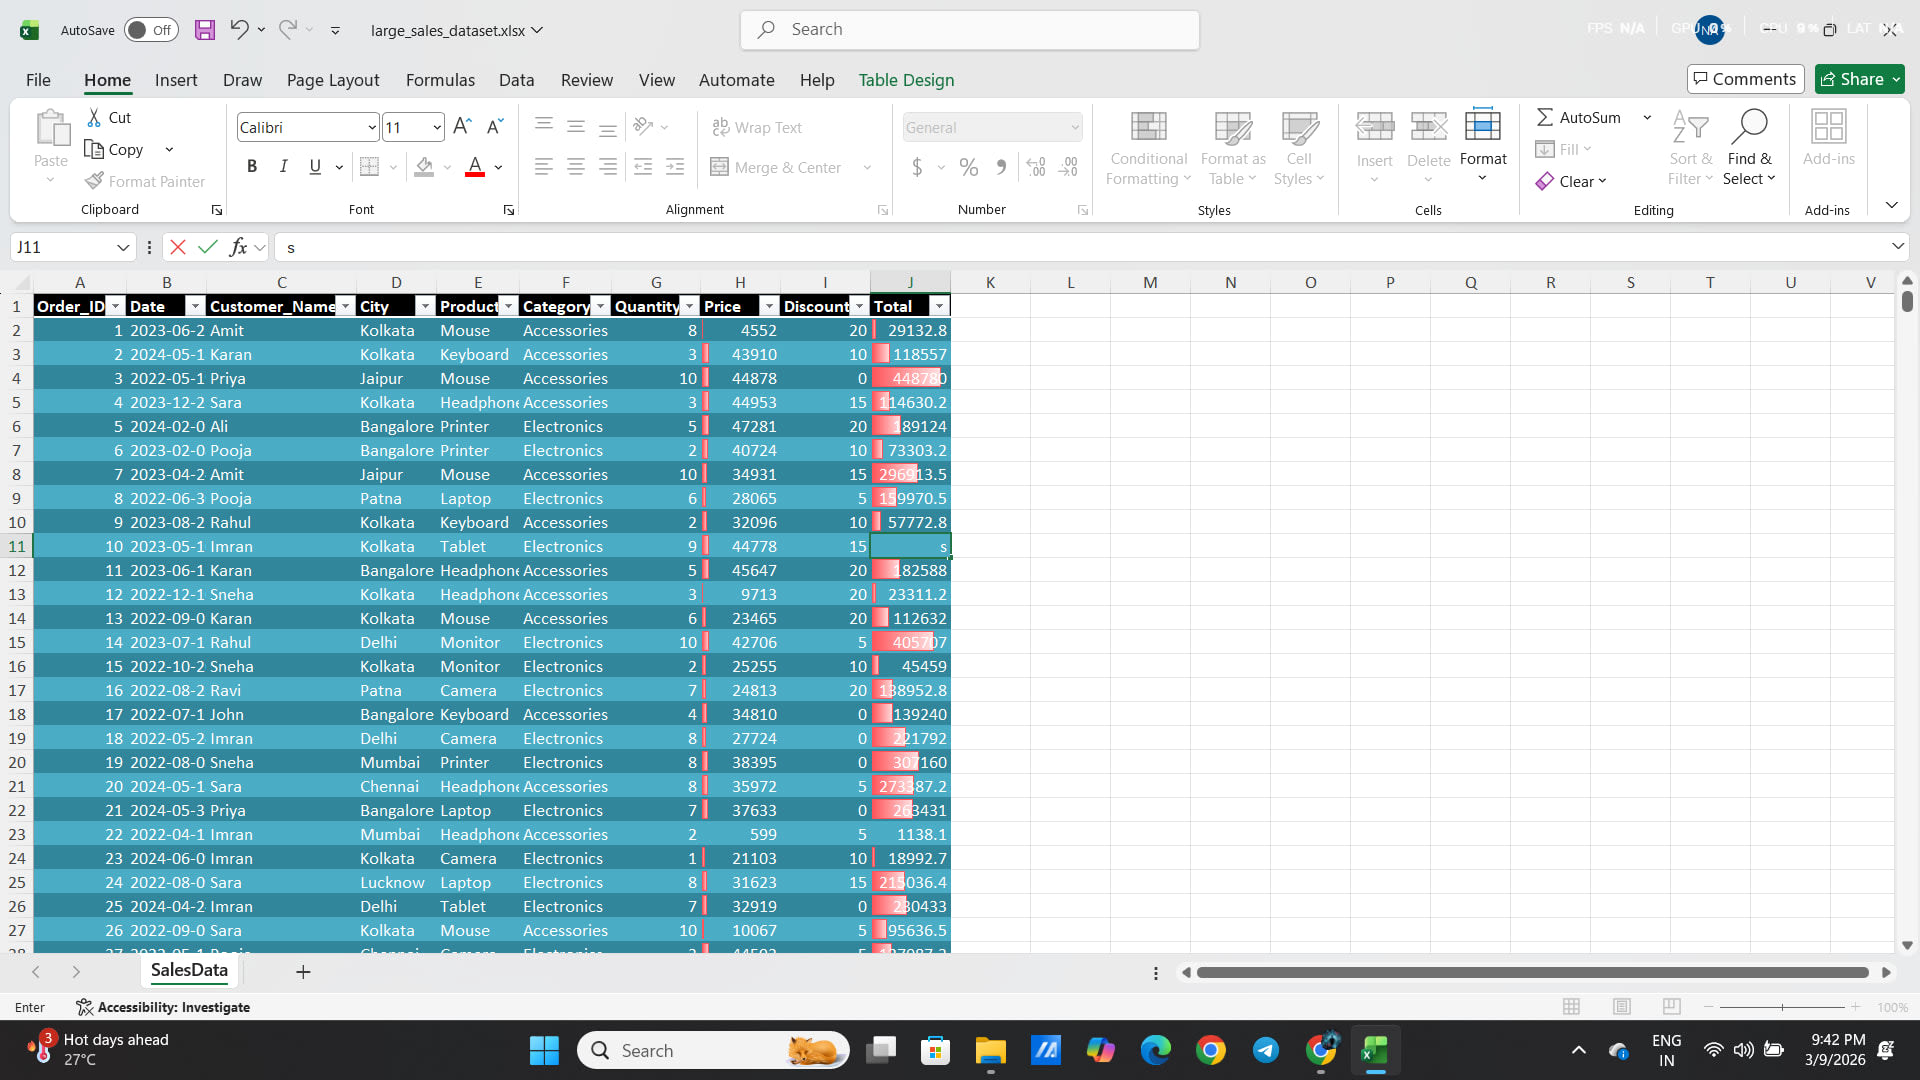The image size is (1920, 1080).
Task: Open Chrome from the Windows taskbar
Action: [x=1210, y=1050]
